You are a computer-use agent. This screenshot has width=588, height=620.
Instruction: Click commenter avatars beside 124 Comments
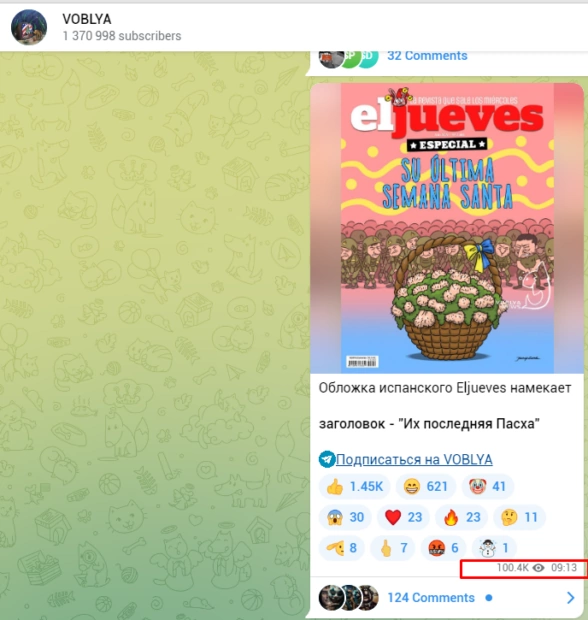coord(348,597)
